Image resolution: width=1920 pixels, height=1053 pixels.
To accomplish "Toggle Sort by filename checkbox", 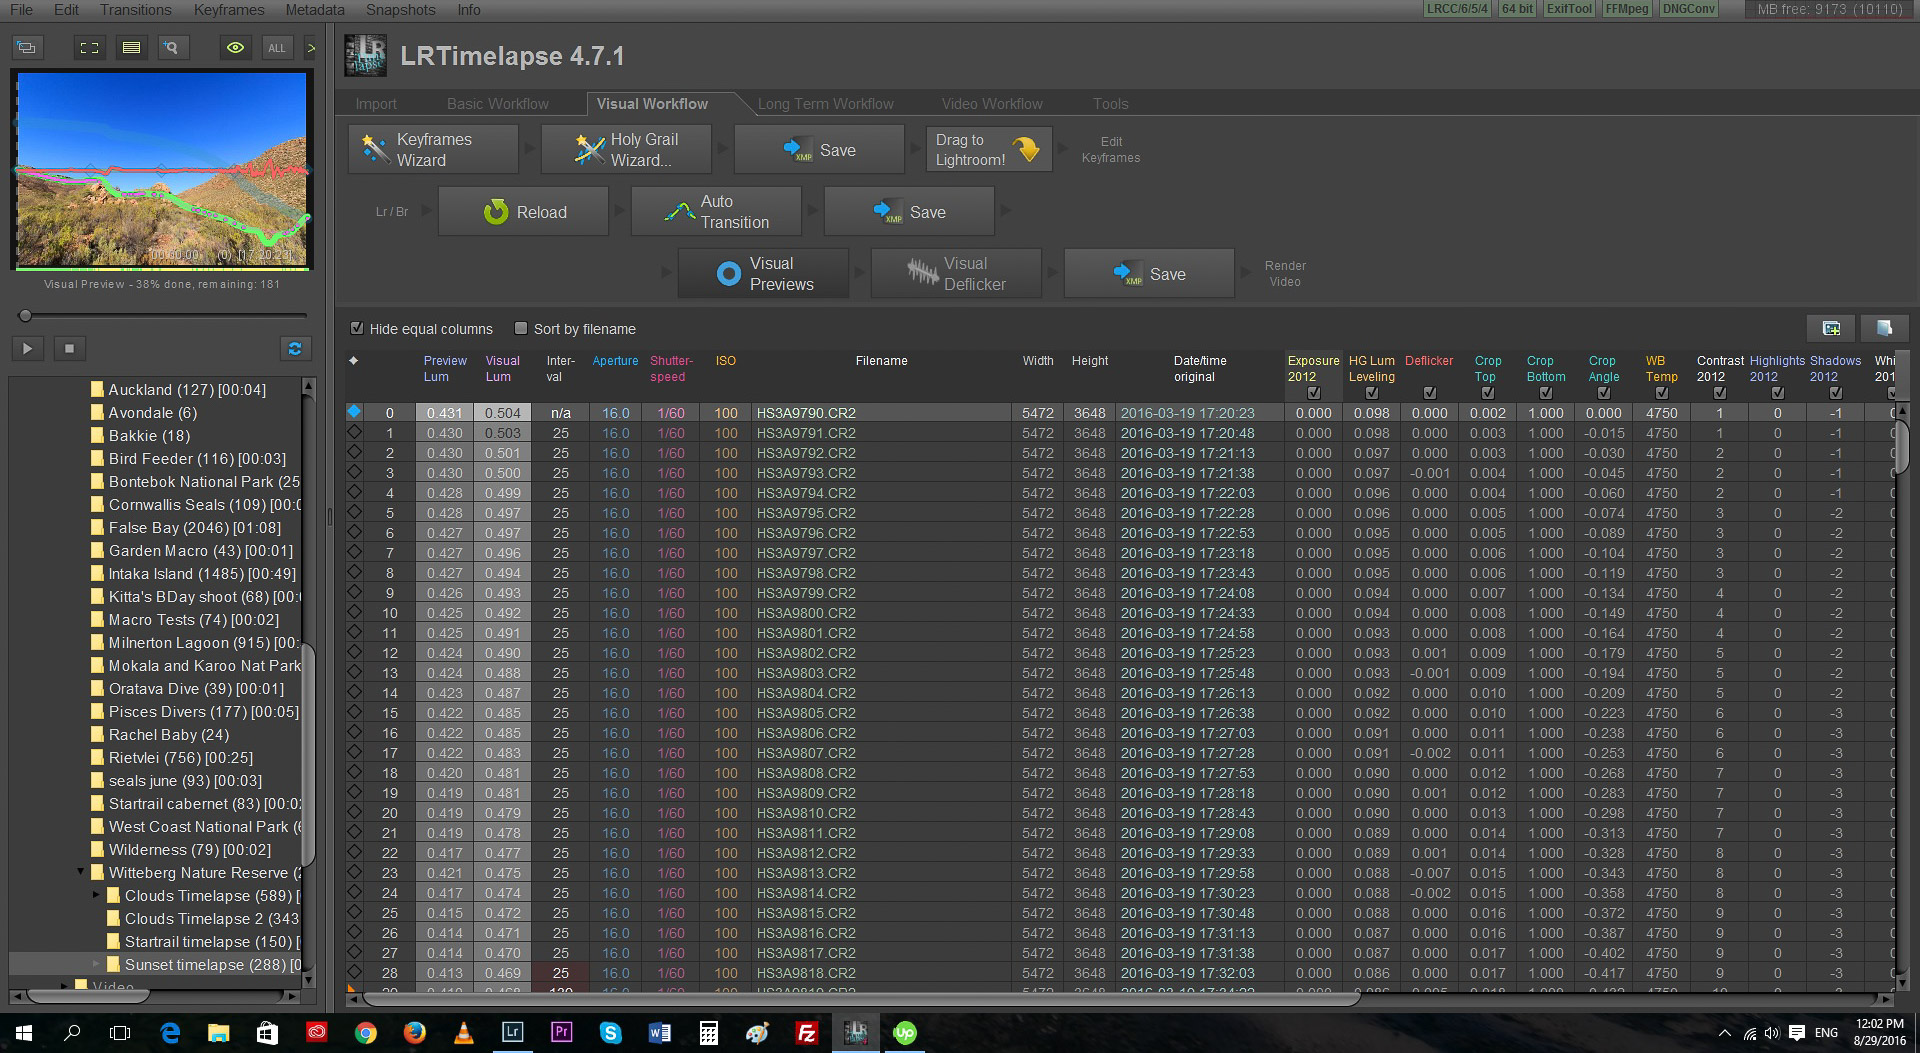I will point(521,328).
